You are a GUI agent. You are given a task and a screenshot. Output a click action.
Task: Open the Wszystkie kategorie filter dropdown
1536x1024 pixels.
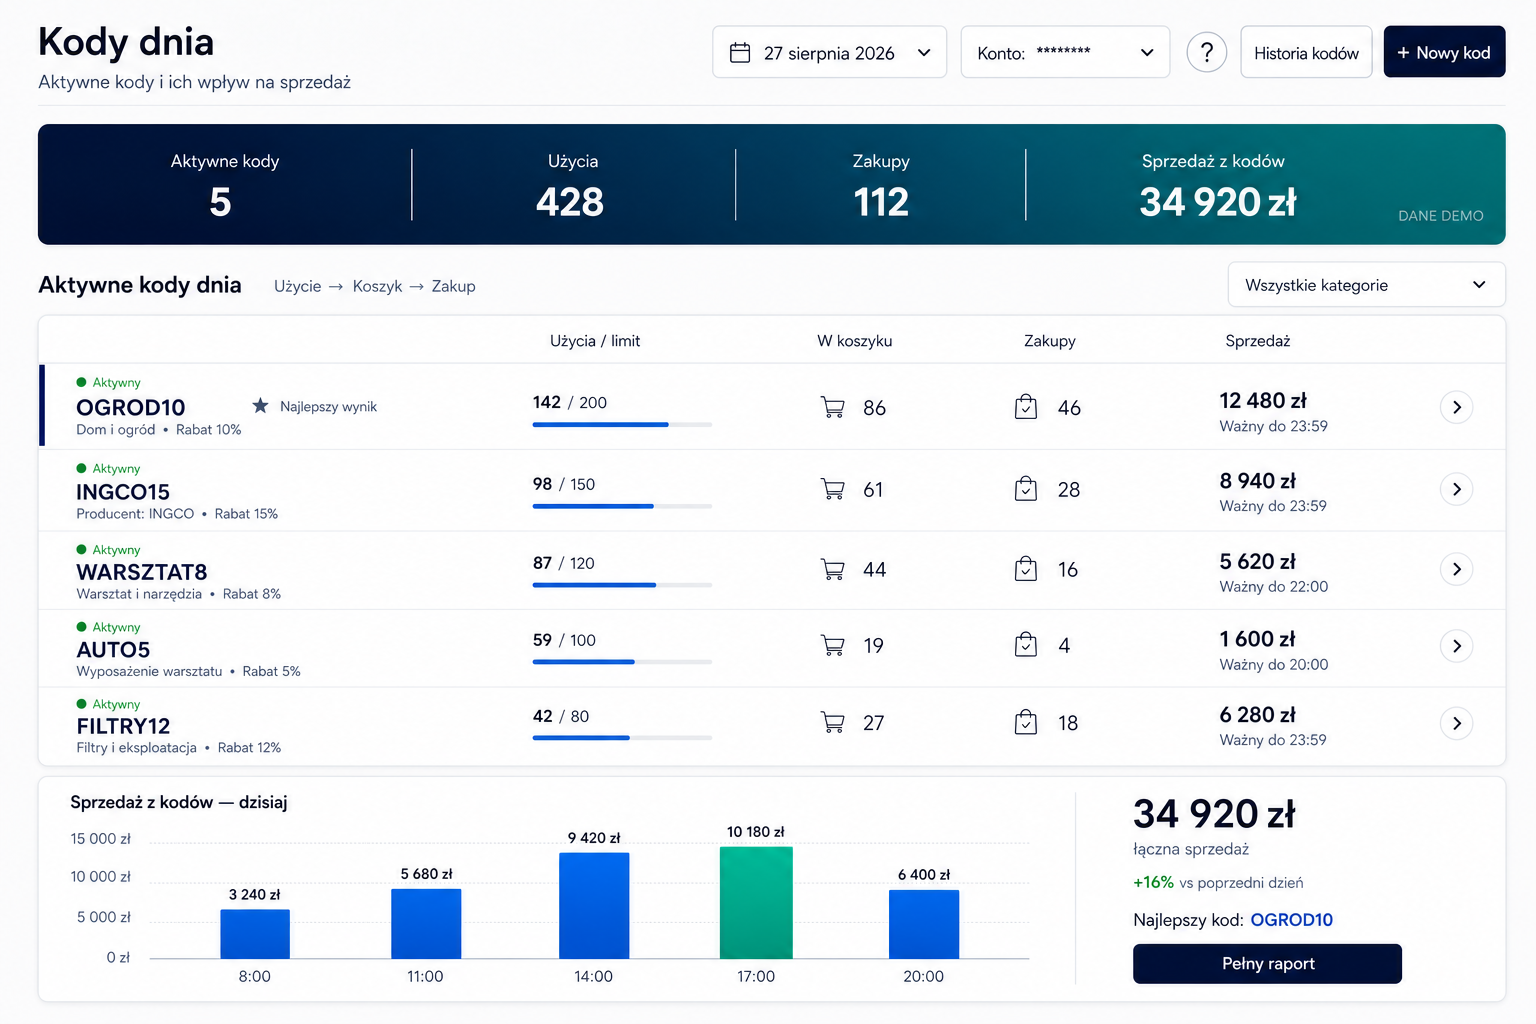[1366, 285]
